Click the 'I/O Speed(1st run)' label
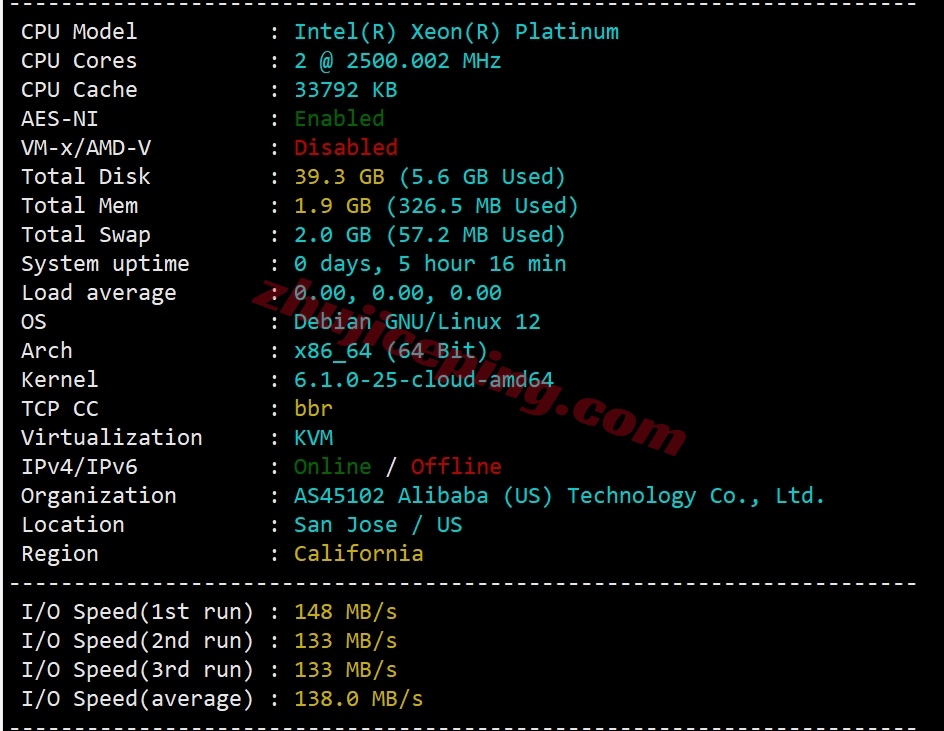This screenshot has width=944, height=731. click(x=137, y=612)
